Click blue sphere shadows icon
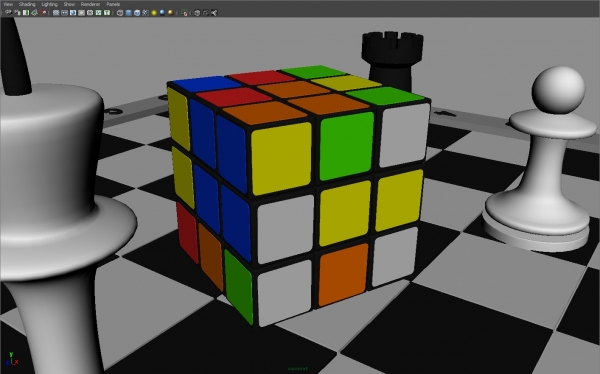600x374 pixels. point(162,13)
